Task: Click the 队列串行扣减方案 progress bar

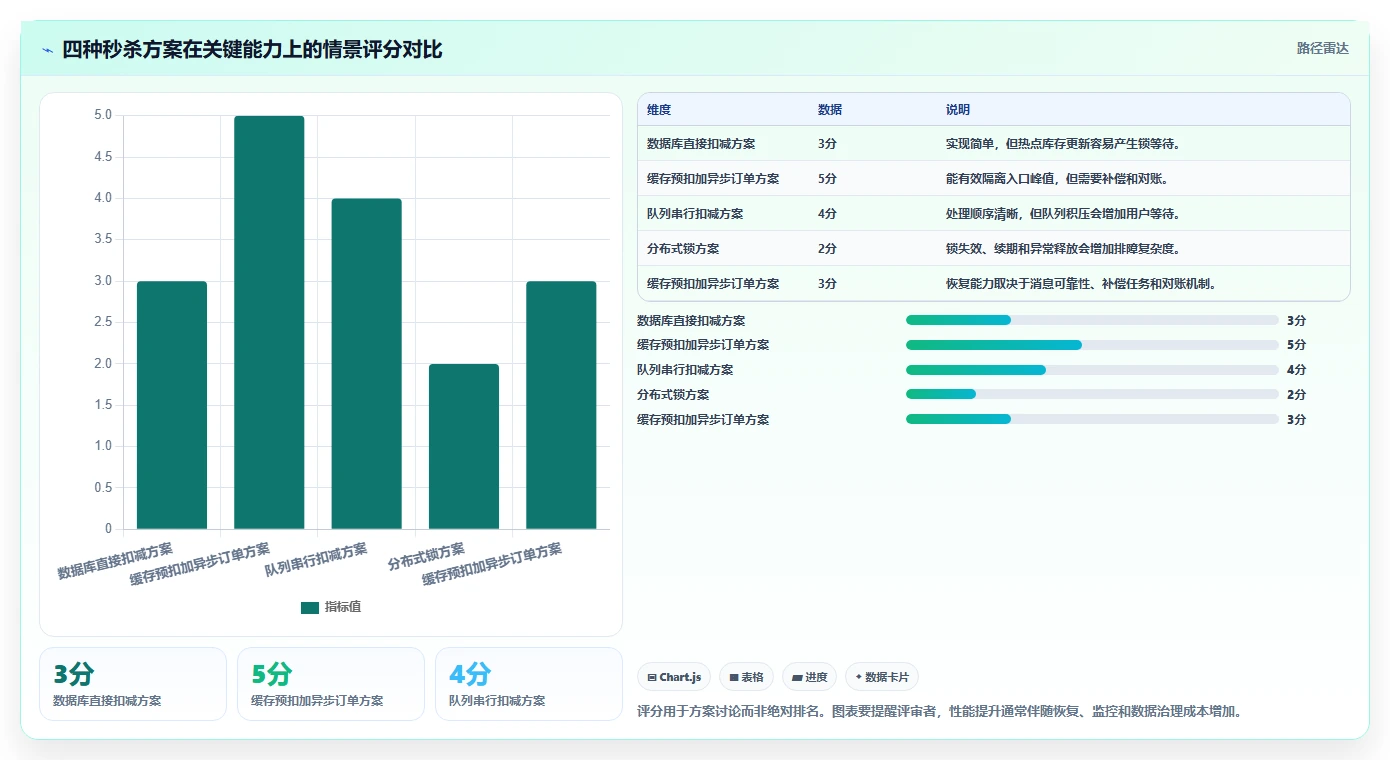Action: pyautogui.click(x=1092, y=370)
